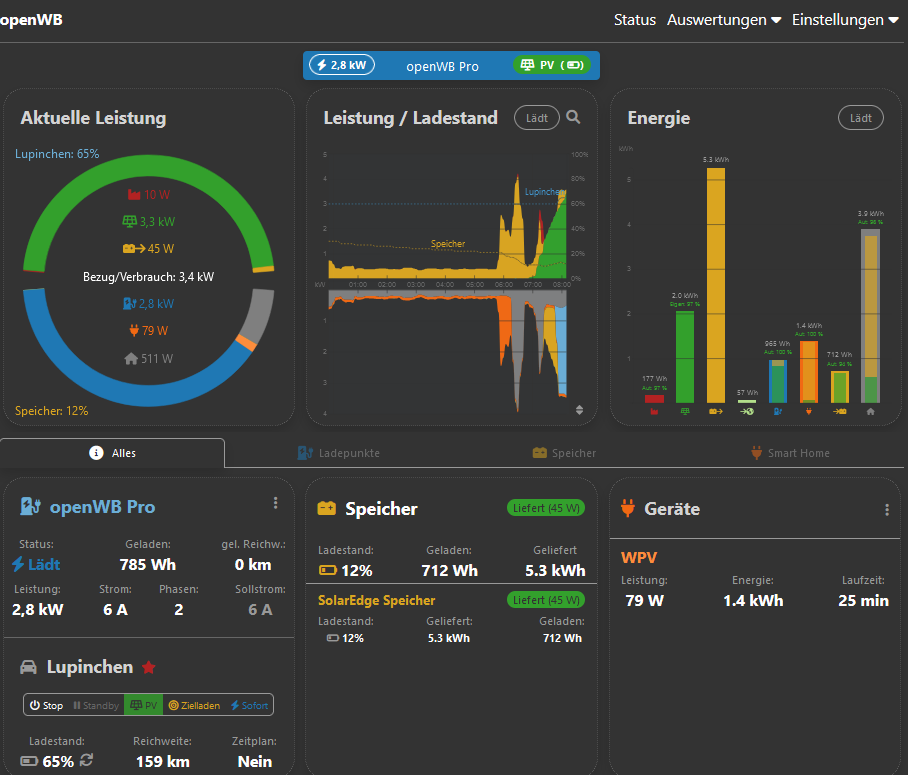
Task: Open the Geräte three-dot menu
Action: coord(887,510)
